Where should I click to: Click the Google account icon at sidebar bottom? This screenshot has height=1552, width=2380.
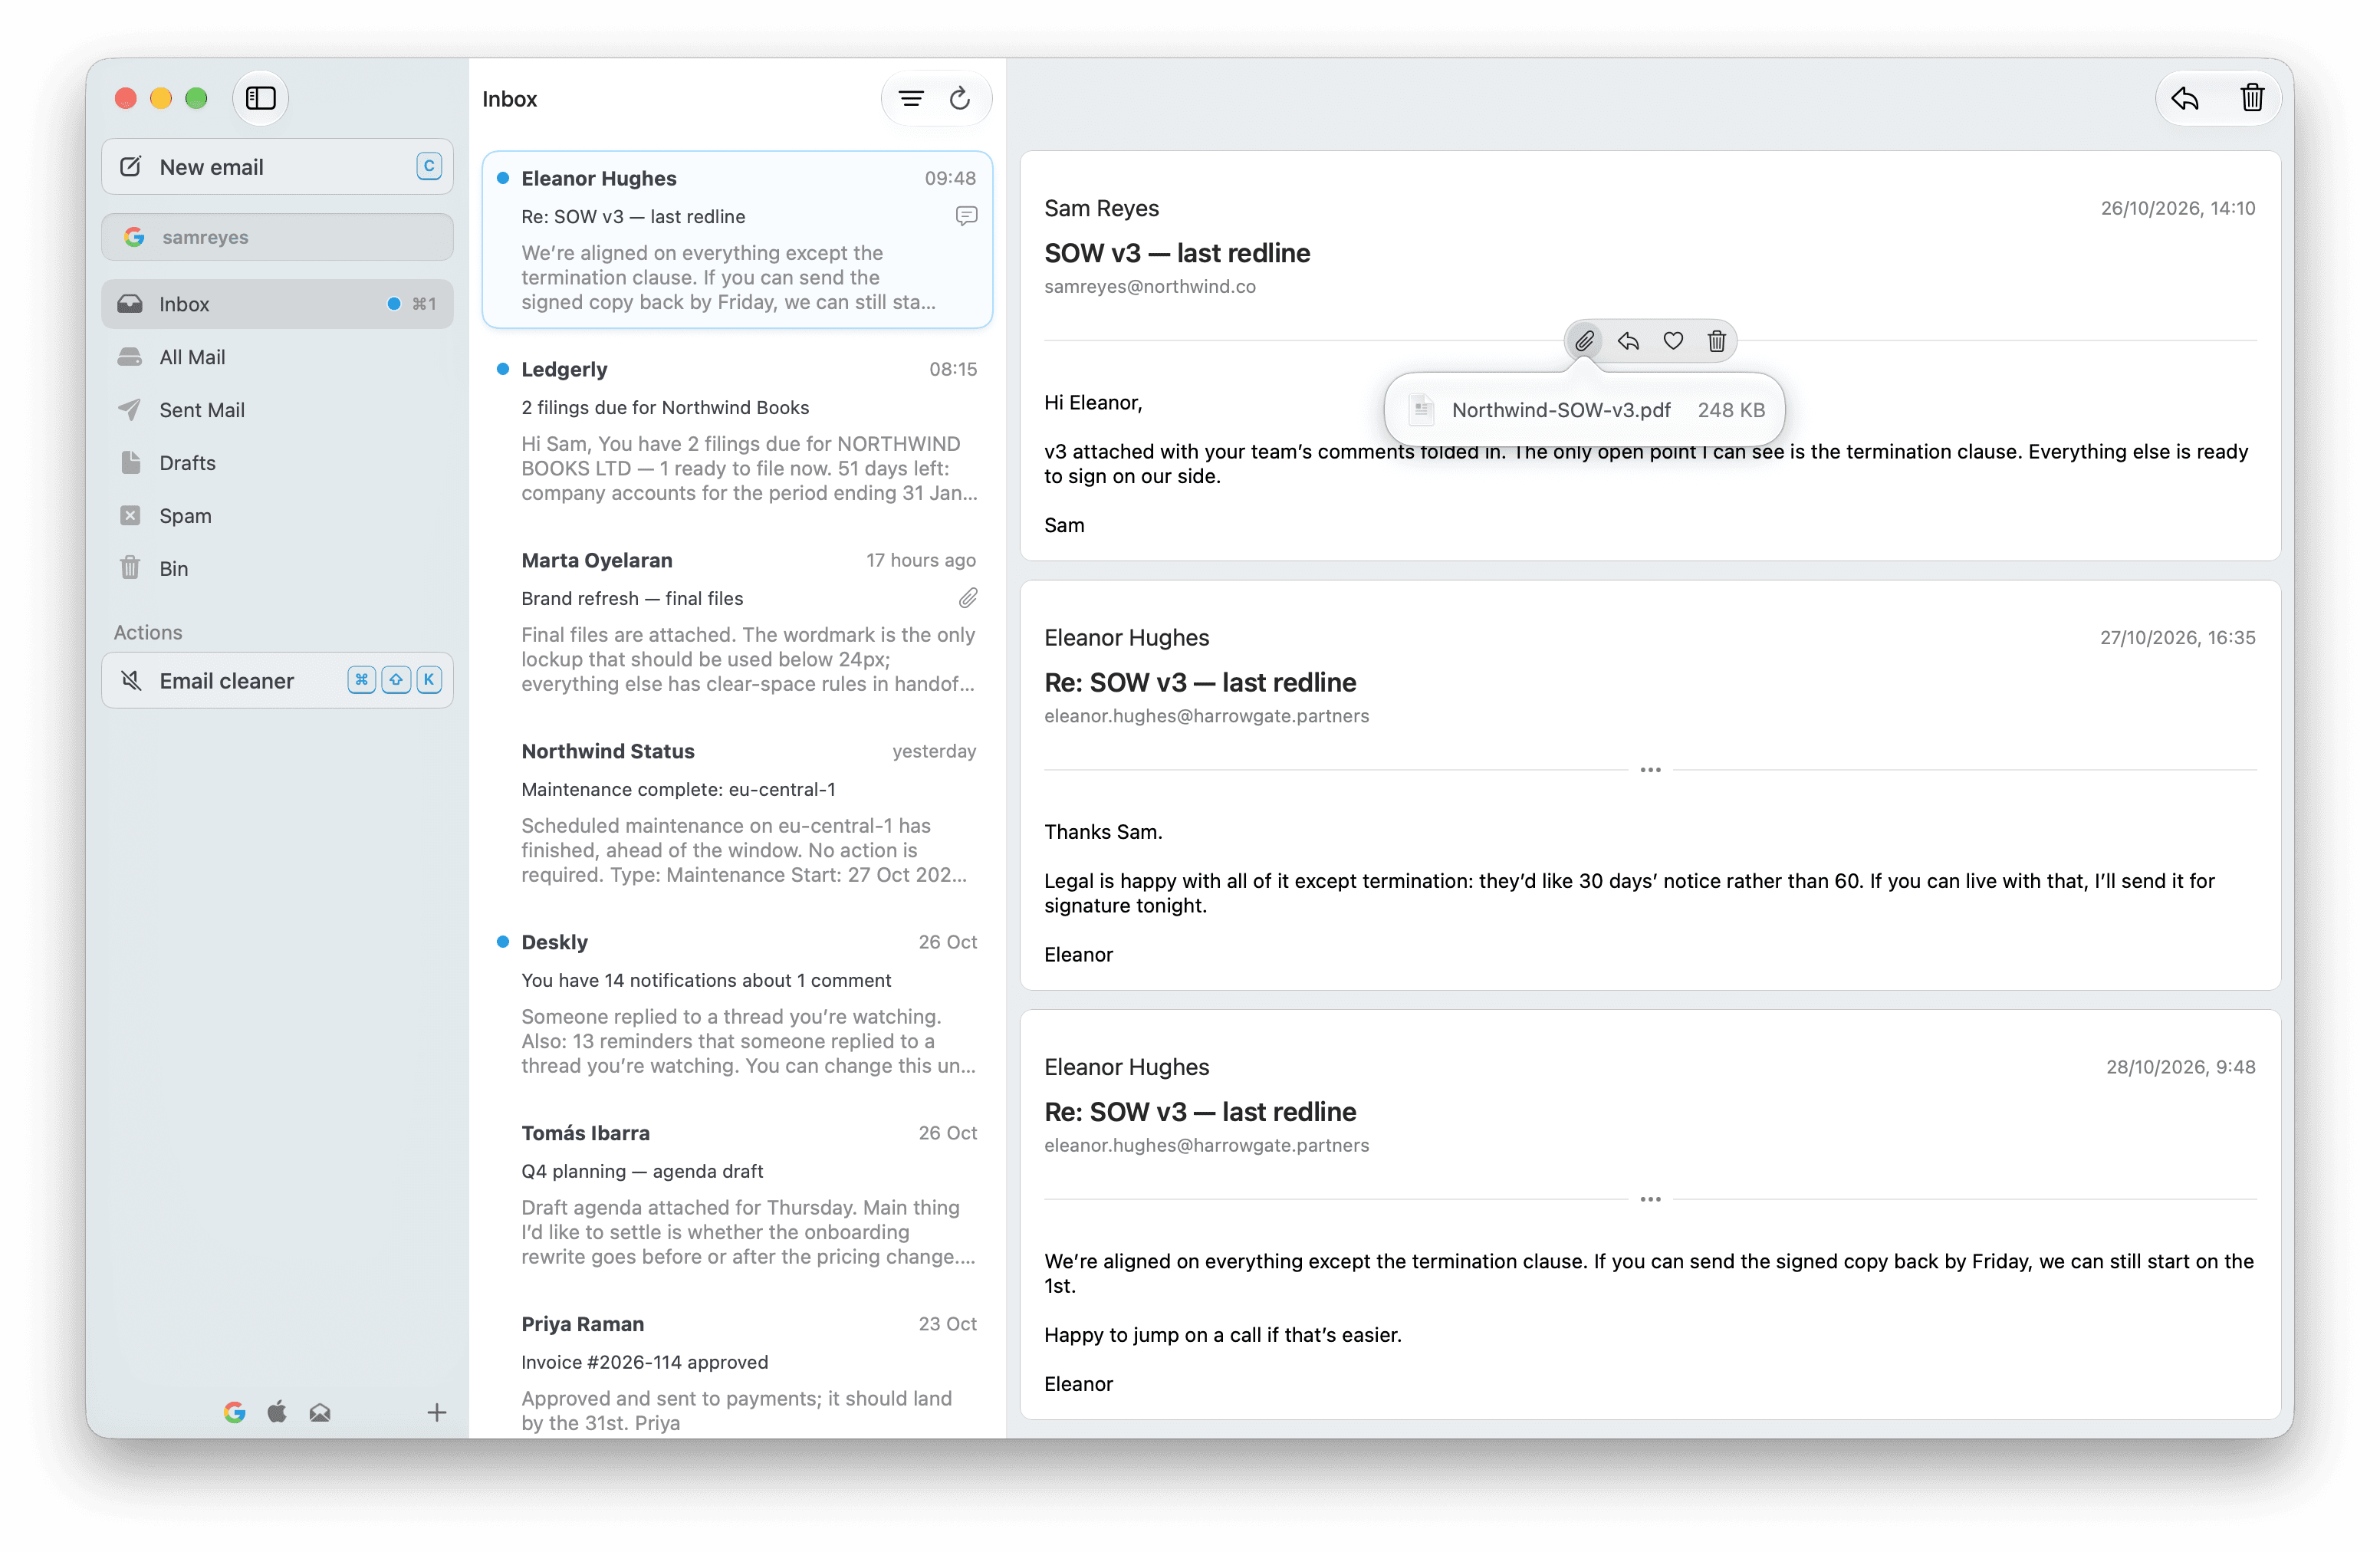tap(235, 1412)
